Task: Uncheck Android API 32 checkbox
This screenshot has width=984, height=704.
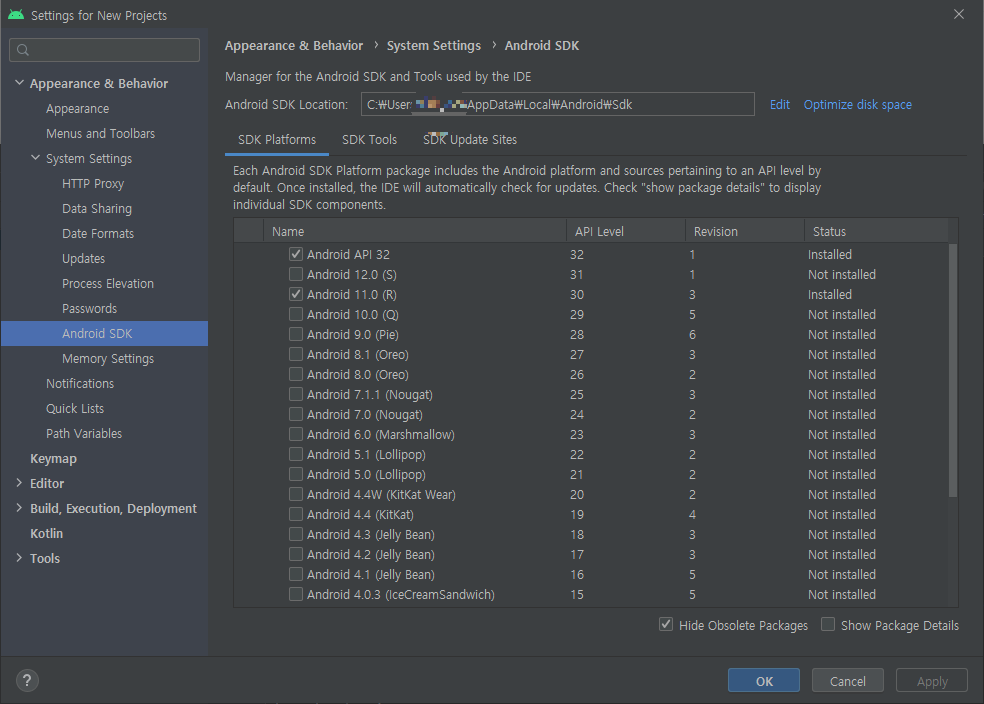Action: (x=296, y=254)
